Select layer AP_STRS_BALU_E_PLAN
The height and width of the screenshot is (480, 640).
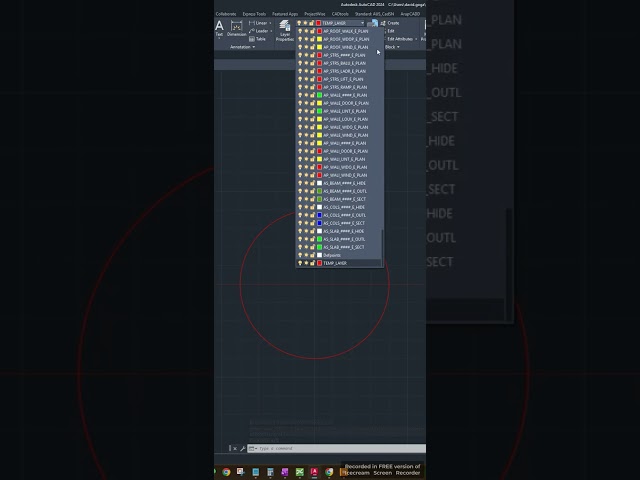[x=344, y=63]
